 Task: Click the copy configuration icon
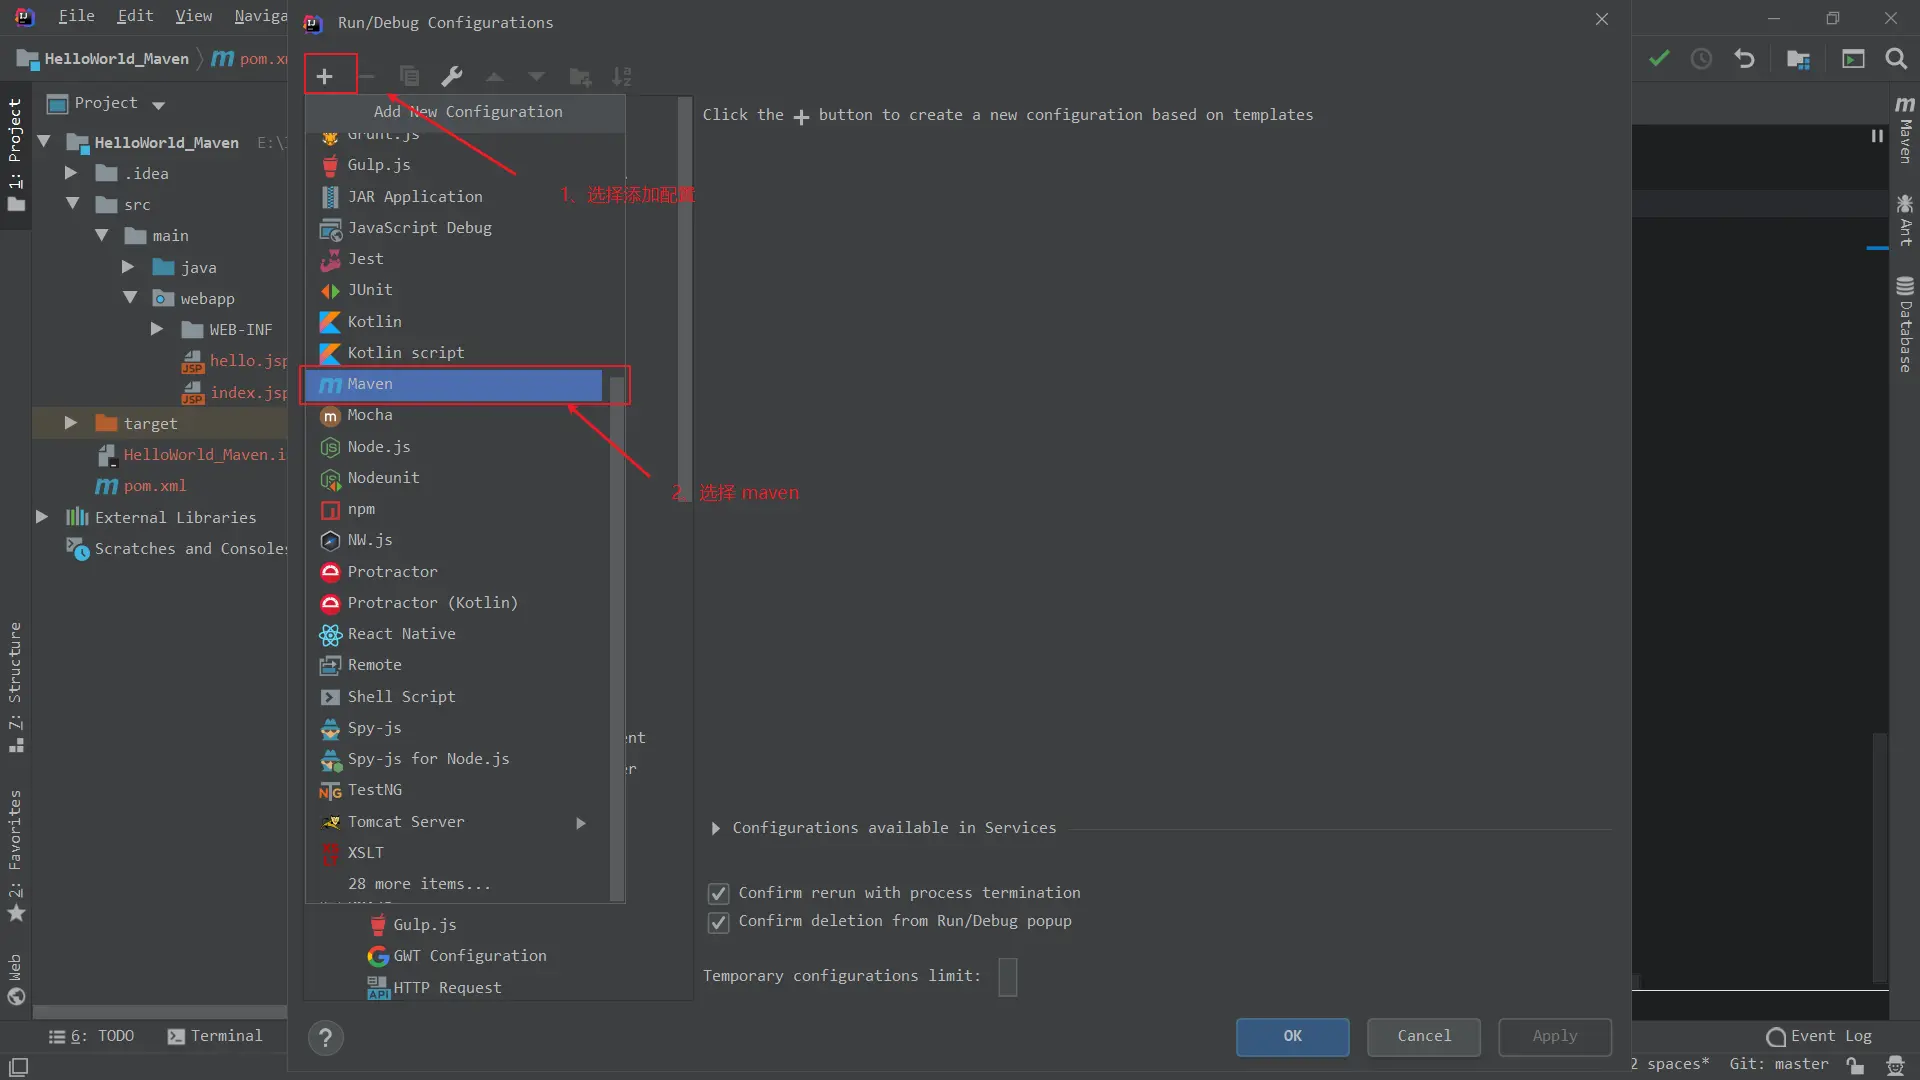coord(409,76)
